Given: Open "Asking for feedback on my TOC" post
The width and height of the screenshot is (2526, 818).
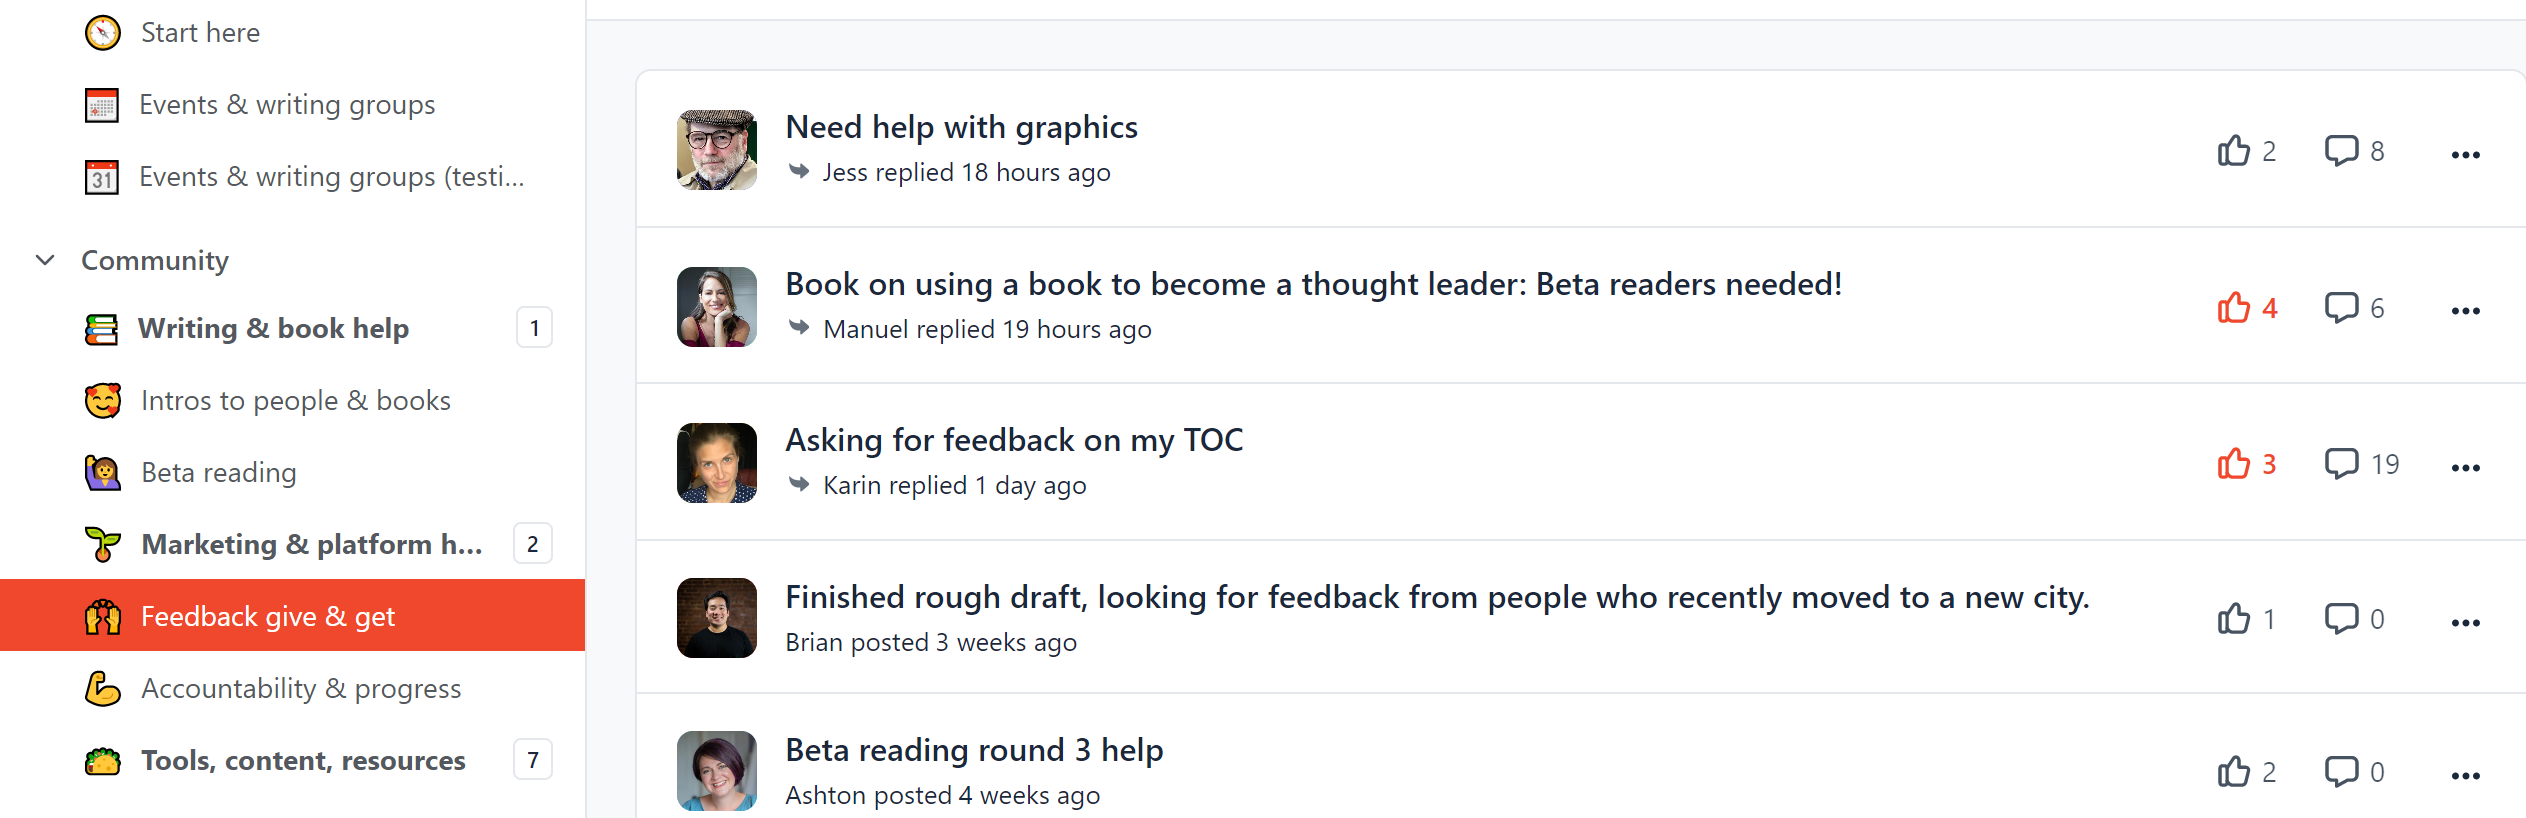Looking at the screenshot, I should click(x=1014, y=440).
